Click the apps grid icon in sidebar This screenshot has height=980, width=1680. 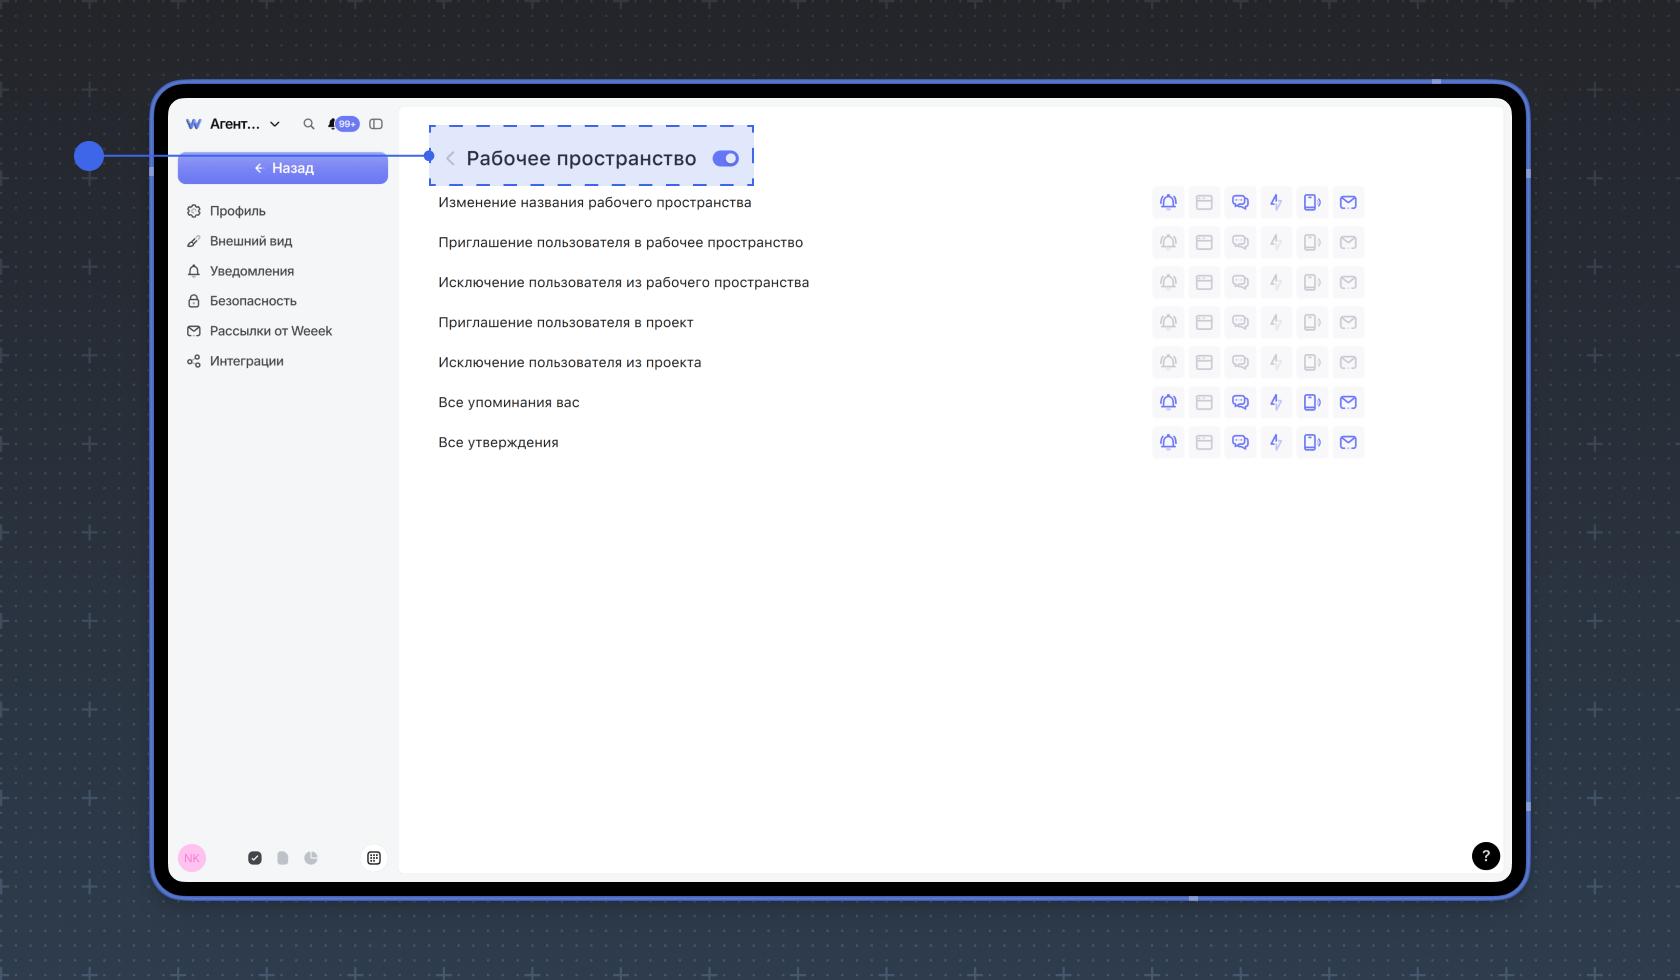[374, 858]
